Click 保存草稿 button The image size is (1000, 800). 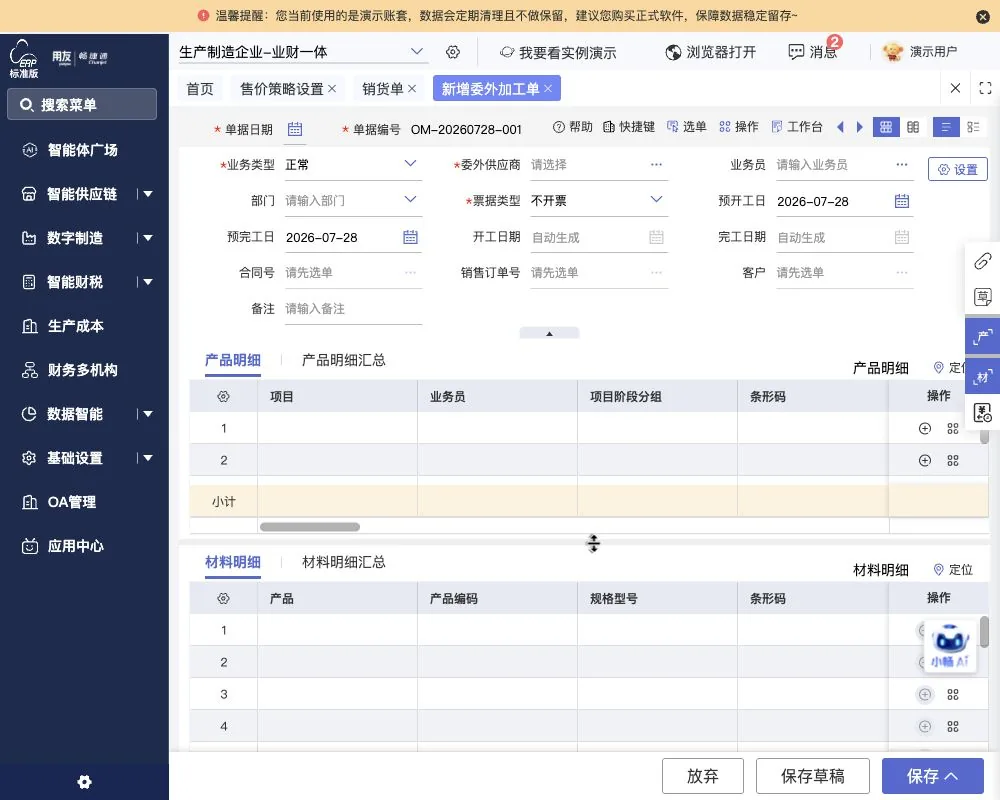click(x=812, y=776)
